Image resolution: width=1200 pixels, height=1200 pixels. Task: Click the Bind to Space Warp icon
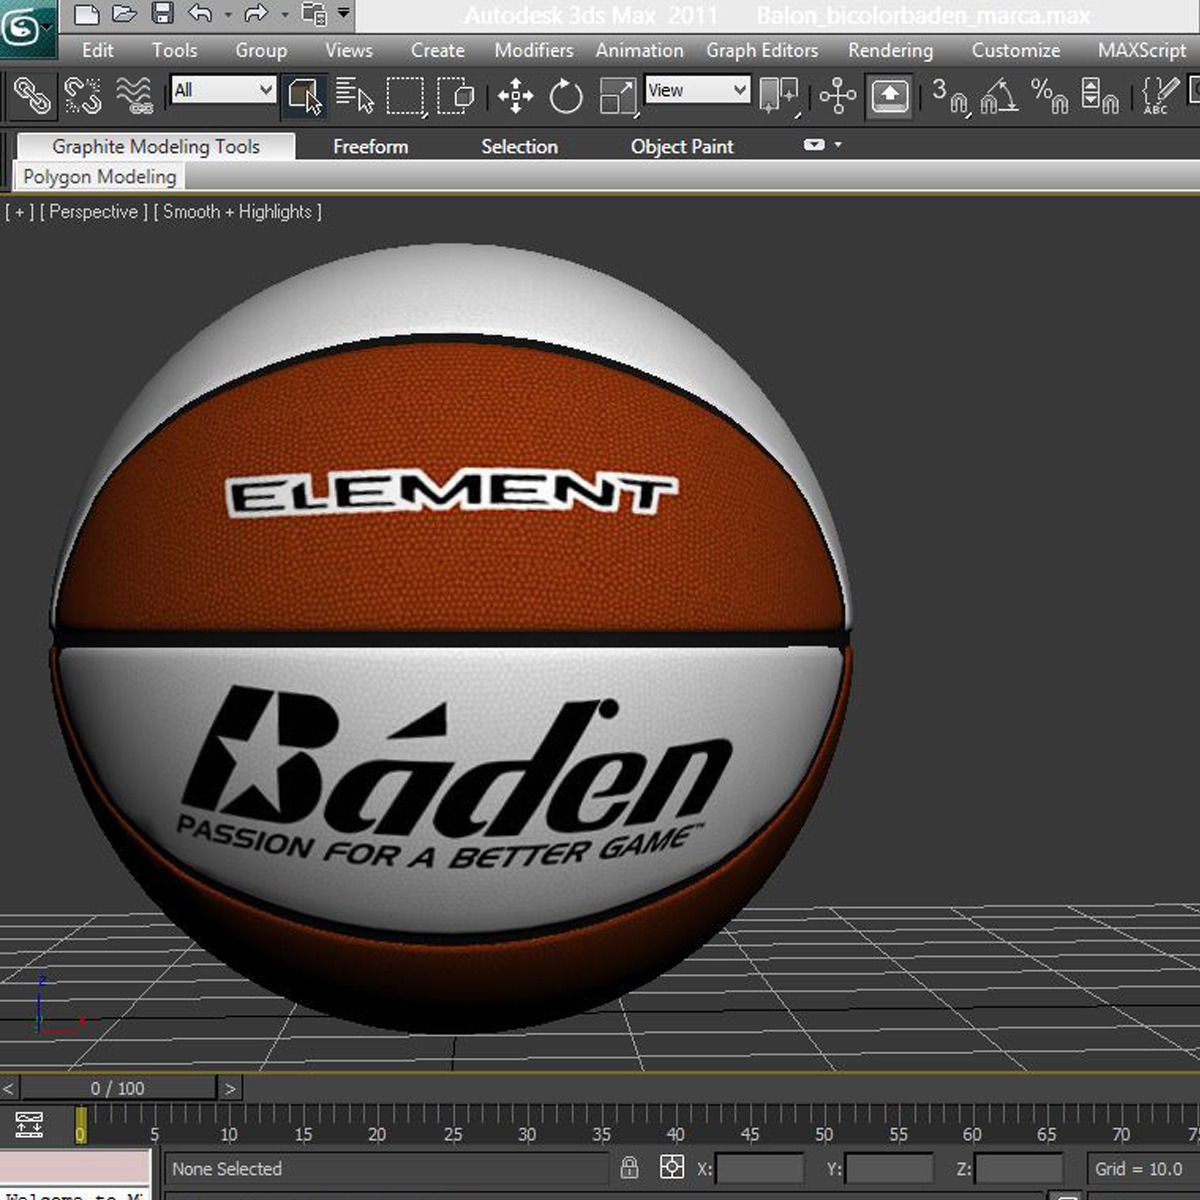(134, 96)
